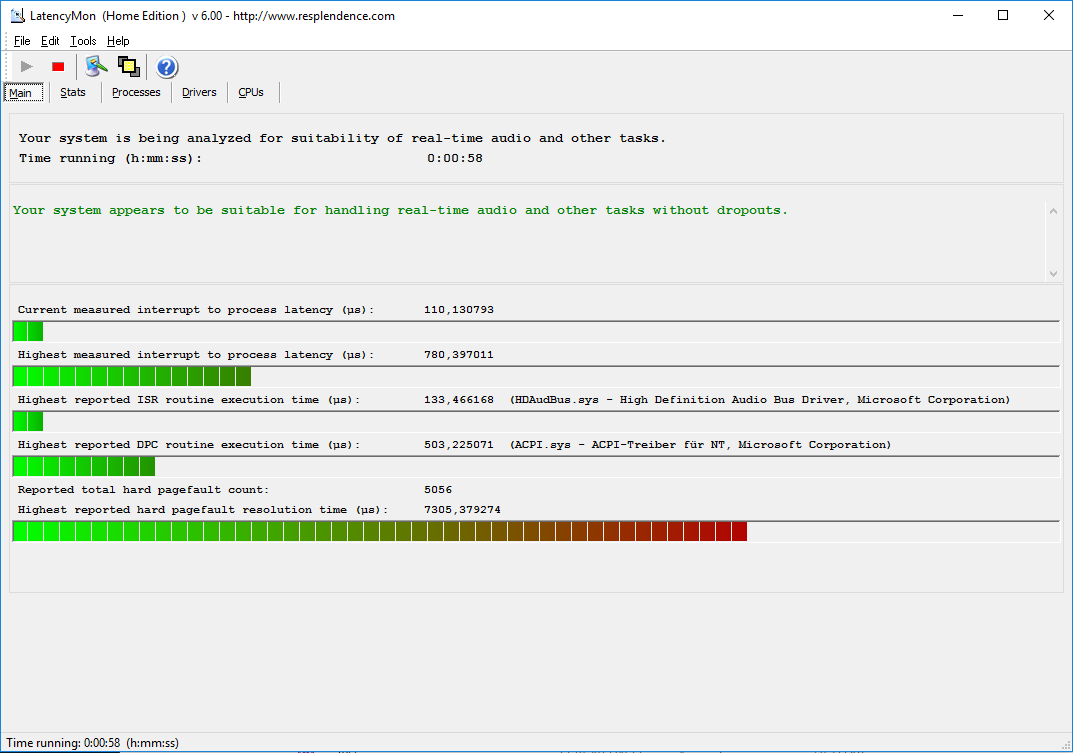Select the Main tab
Image resolution: width=1073 pixels, height=753 pixels.
click(x=24, y=92)
